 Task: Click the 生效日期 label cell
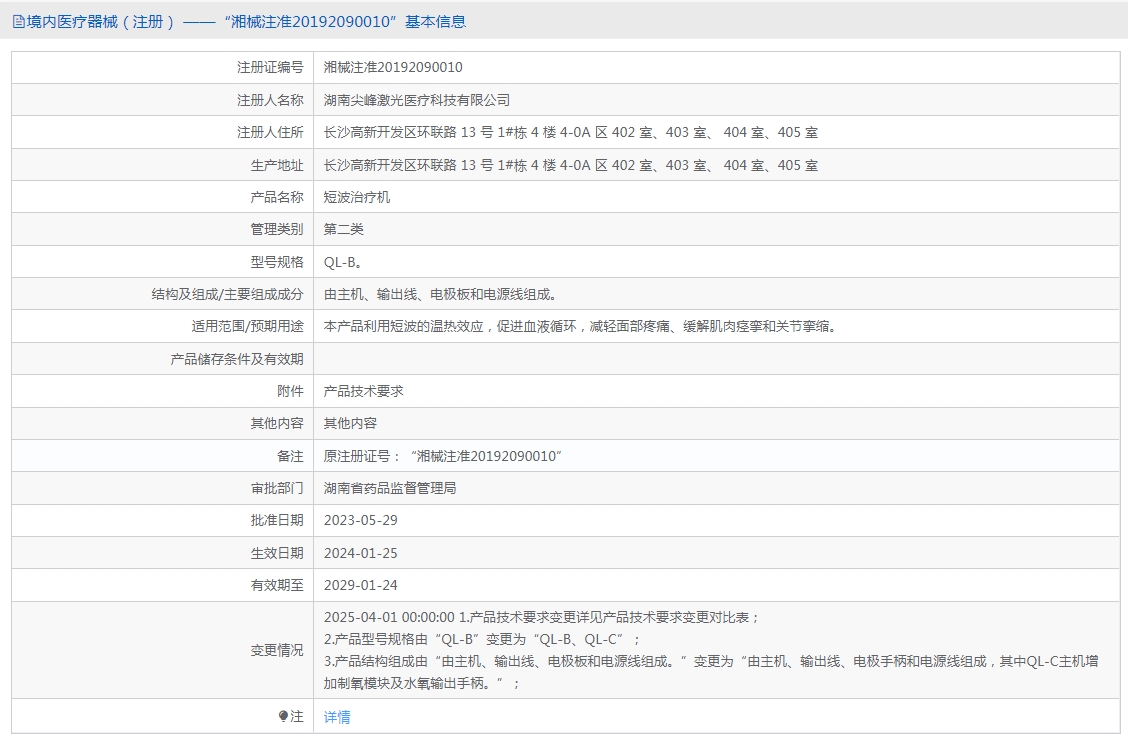(163, 553)
